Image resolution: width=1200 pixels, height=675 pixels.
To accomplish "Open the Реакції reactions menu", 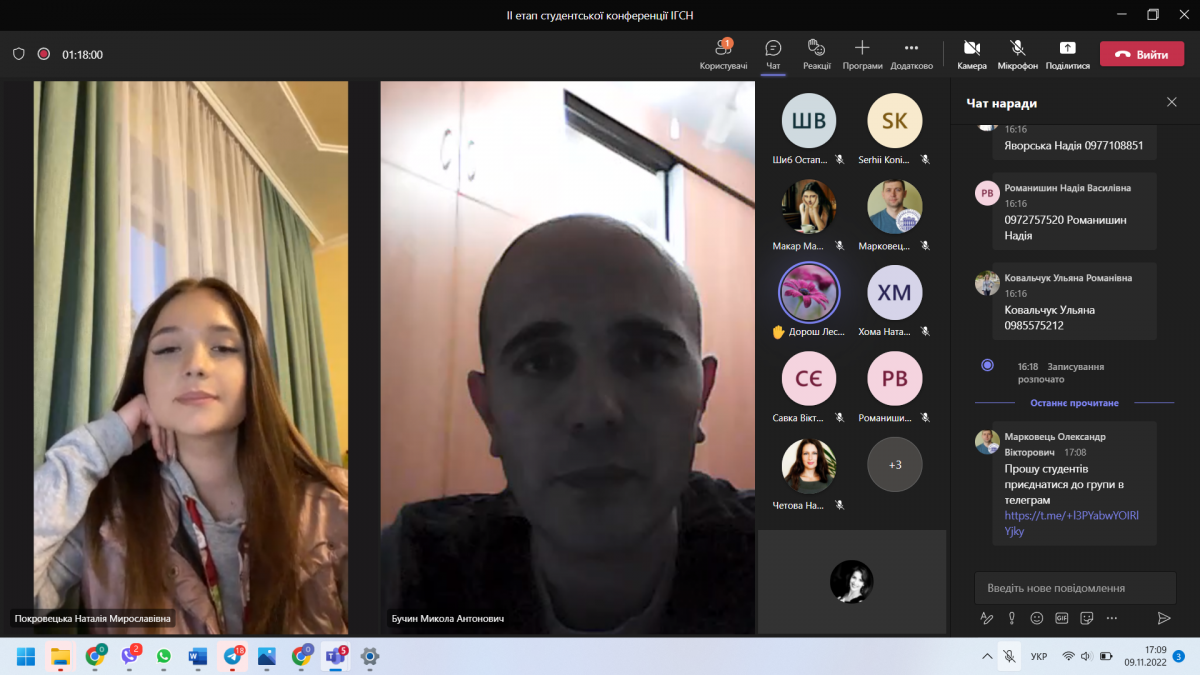I will [x=816, y=54].
